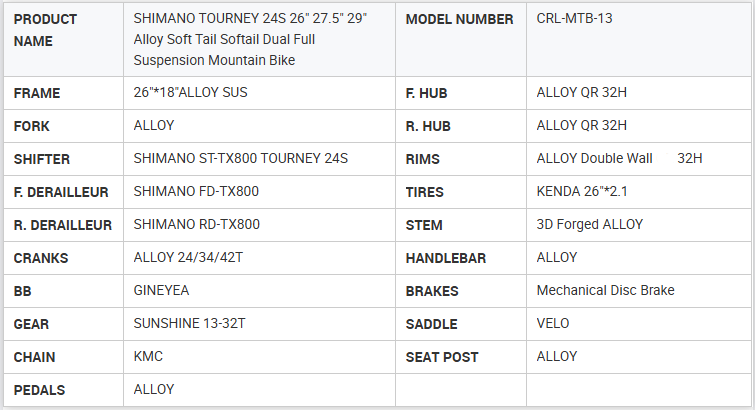Click the PEDALS label cell
The width and height of the screenshot is (755, 410).
[40, 390]
